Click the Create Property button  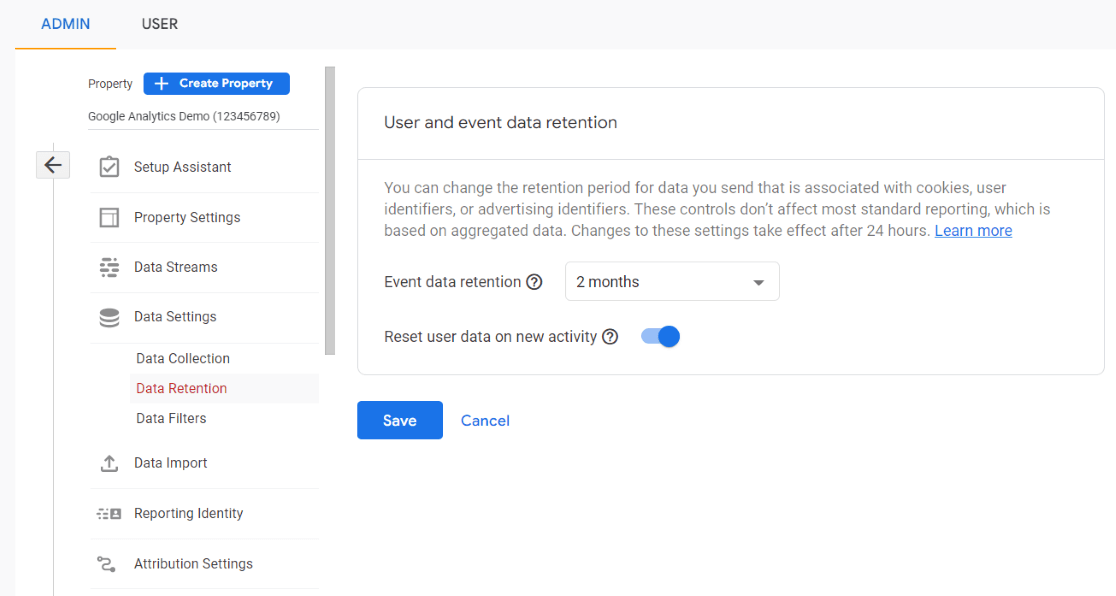click(x=216, y=83)
